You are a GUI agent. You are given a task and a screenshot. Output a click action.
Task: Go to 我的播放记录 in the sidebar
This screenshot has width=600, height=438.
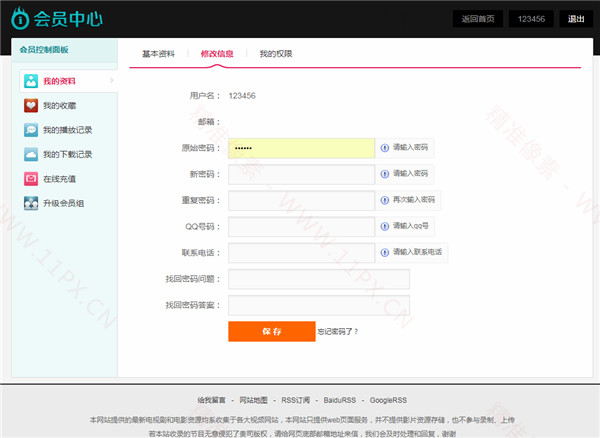tap(67, 130)
